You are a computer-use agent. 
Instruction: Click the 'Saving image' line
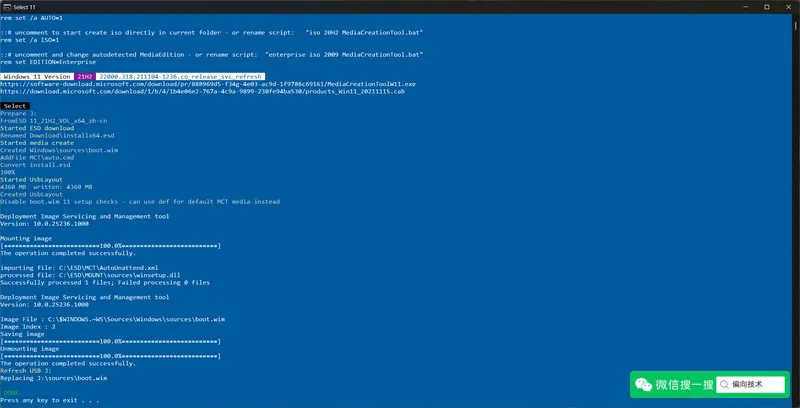22,334
